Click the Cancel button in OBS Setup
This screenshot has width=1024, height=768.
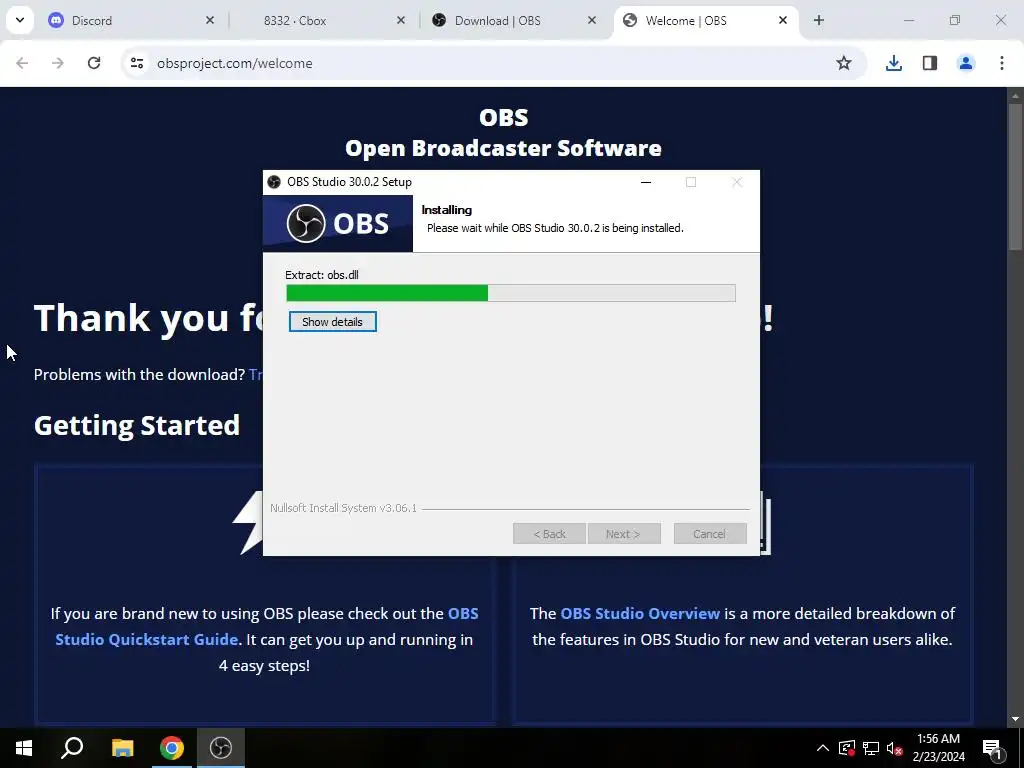click(x=709, y=534)
